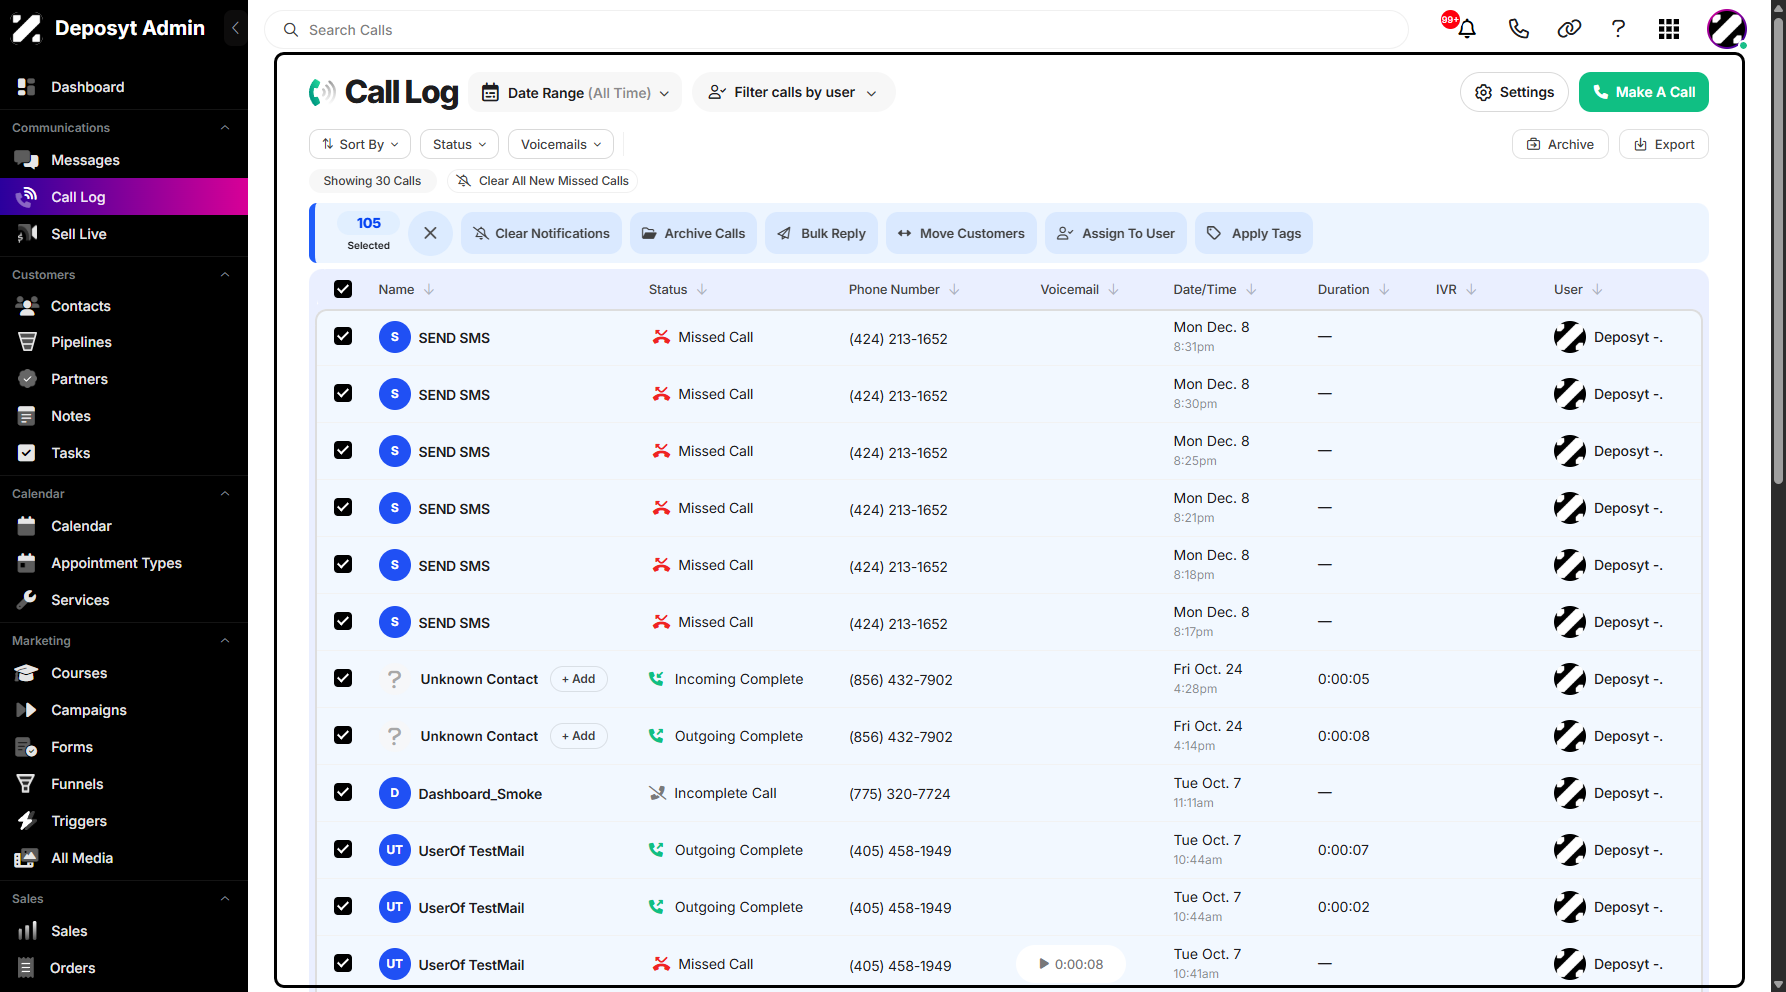Open the link icon in the top bar
The image size is (1786, 992).
1569,29
